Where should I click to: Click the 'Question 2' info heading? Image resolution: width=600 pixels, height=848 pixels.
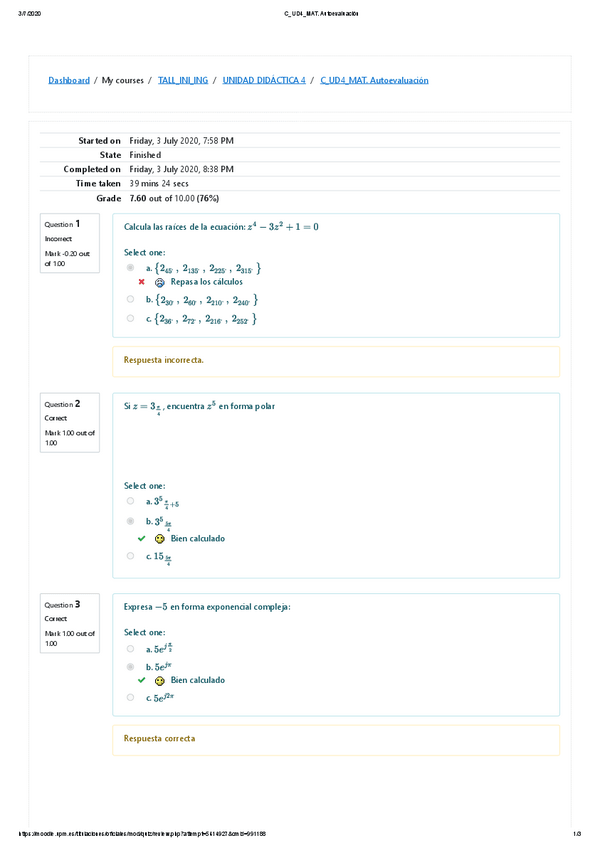(x=62, y=404)
